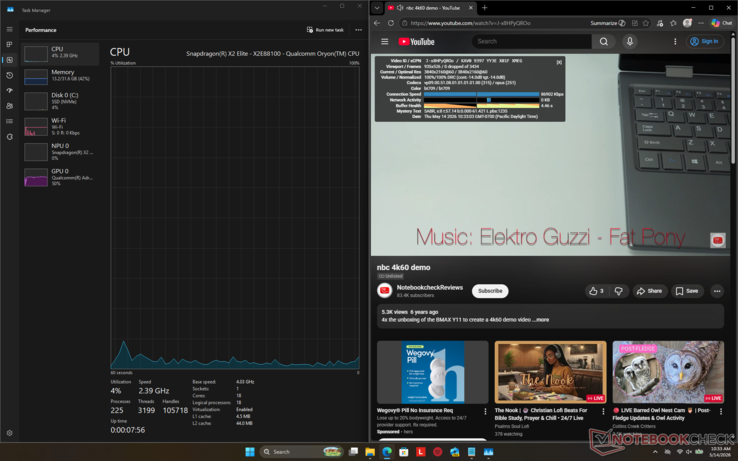Viewport: 738px width, 461px height.
Task: Click the voice search microphone icon
Action: pyautogui.click(x=630, y=41)
